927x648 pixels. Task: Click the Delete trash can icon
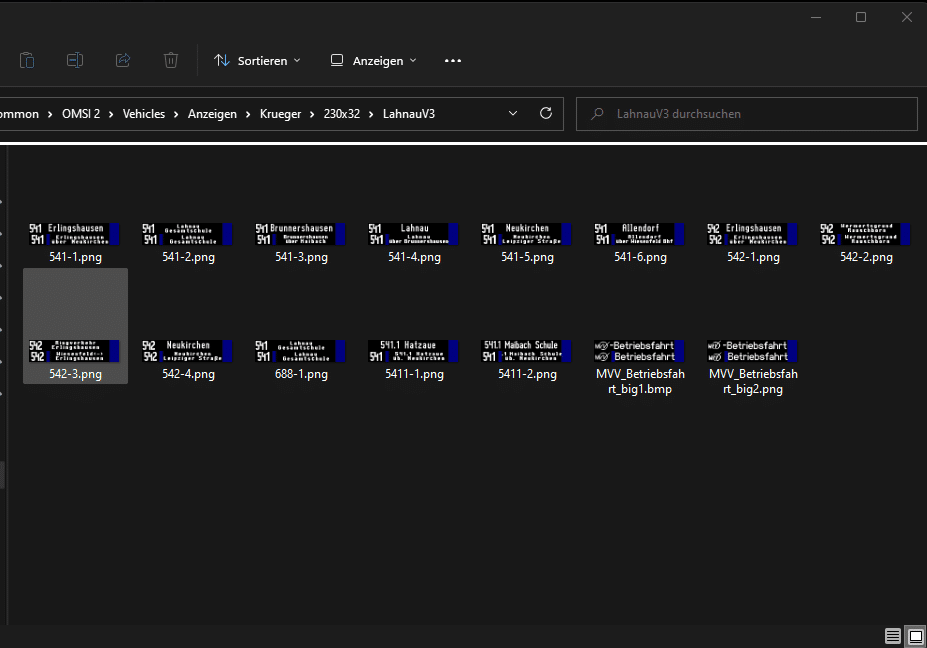tap(171, 61)
